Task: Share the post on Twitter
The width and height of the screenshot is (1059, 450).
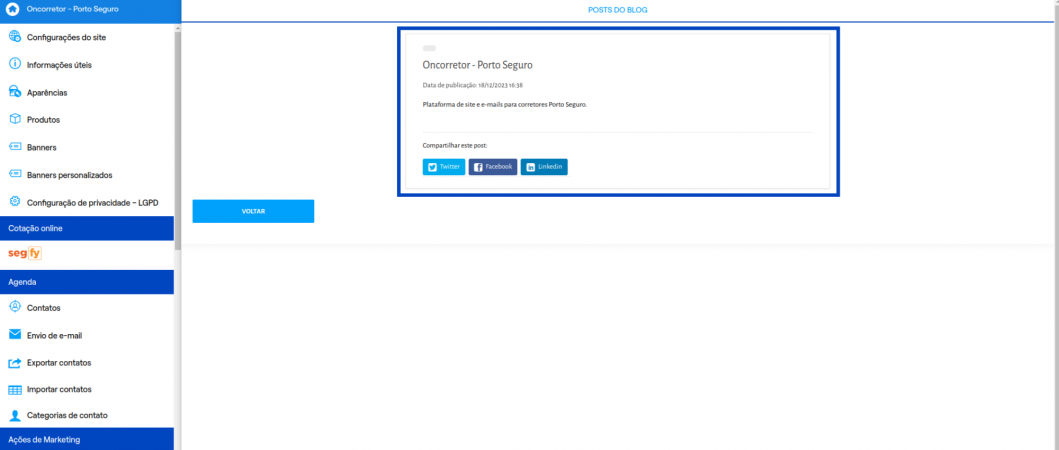Action: [444, 167]
